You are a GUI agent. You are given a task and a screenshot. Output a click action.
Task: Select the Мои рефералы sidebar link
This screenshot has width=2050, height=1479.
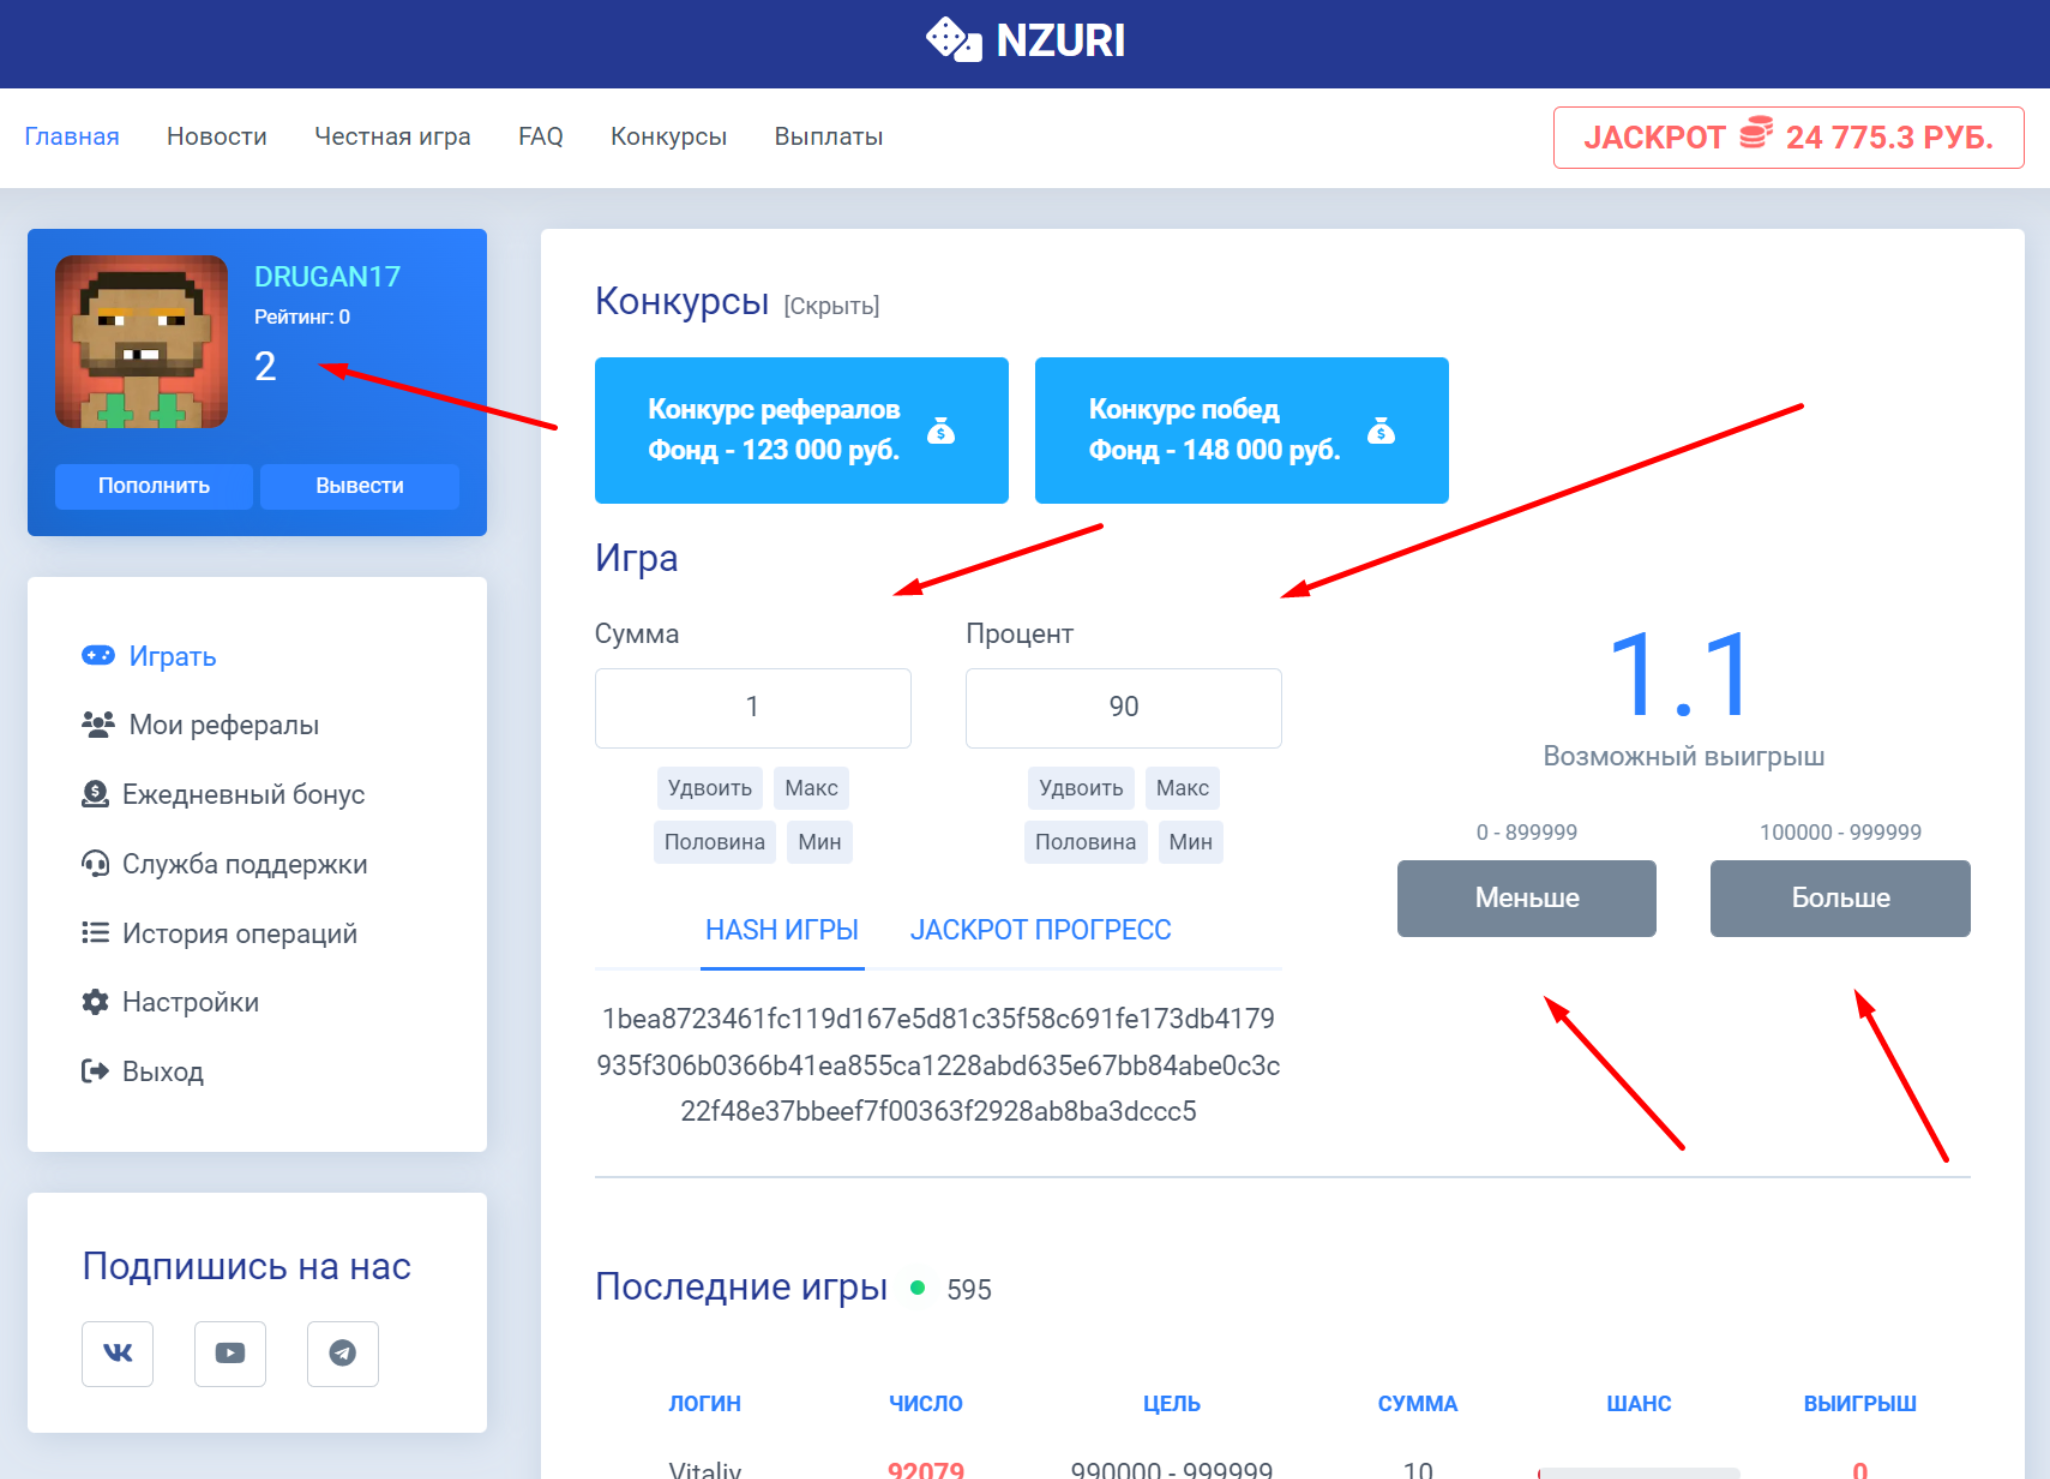(200, 725)
